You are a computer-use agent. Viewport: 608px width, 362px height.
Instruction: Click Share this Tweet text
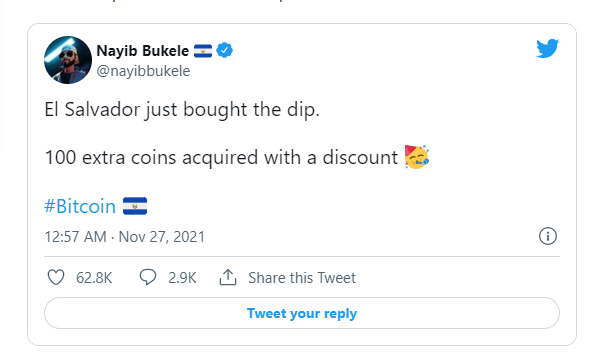[x=302, y=278]
